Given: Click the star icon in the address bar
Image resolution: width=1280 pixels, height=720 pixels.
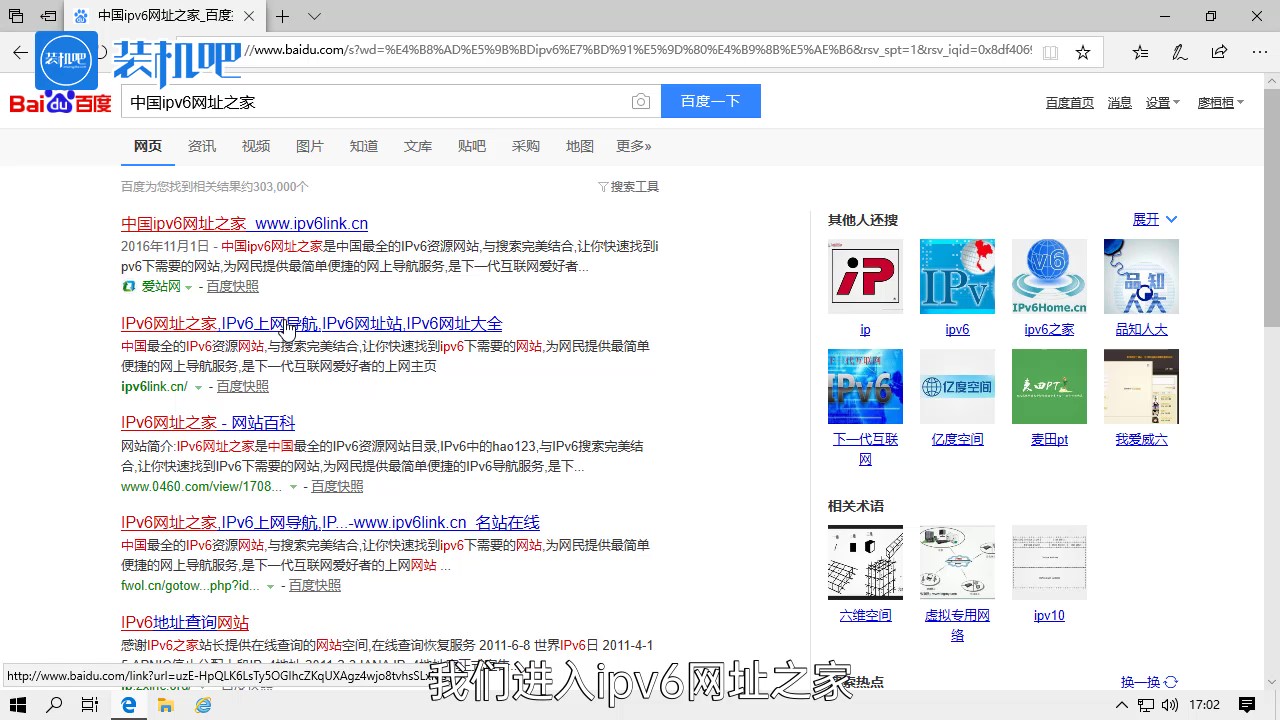Looking at the screenshot, I should coord(1083,51).
